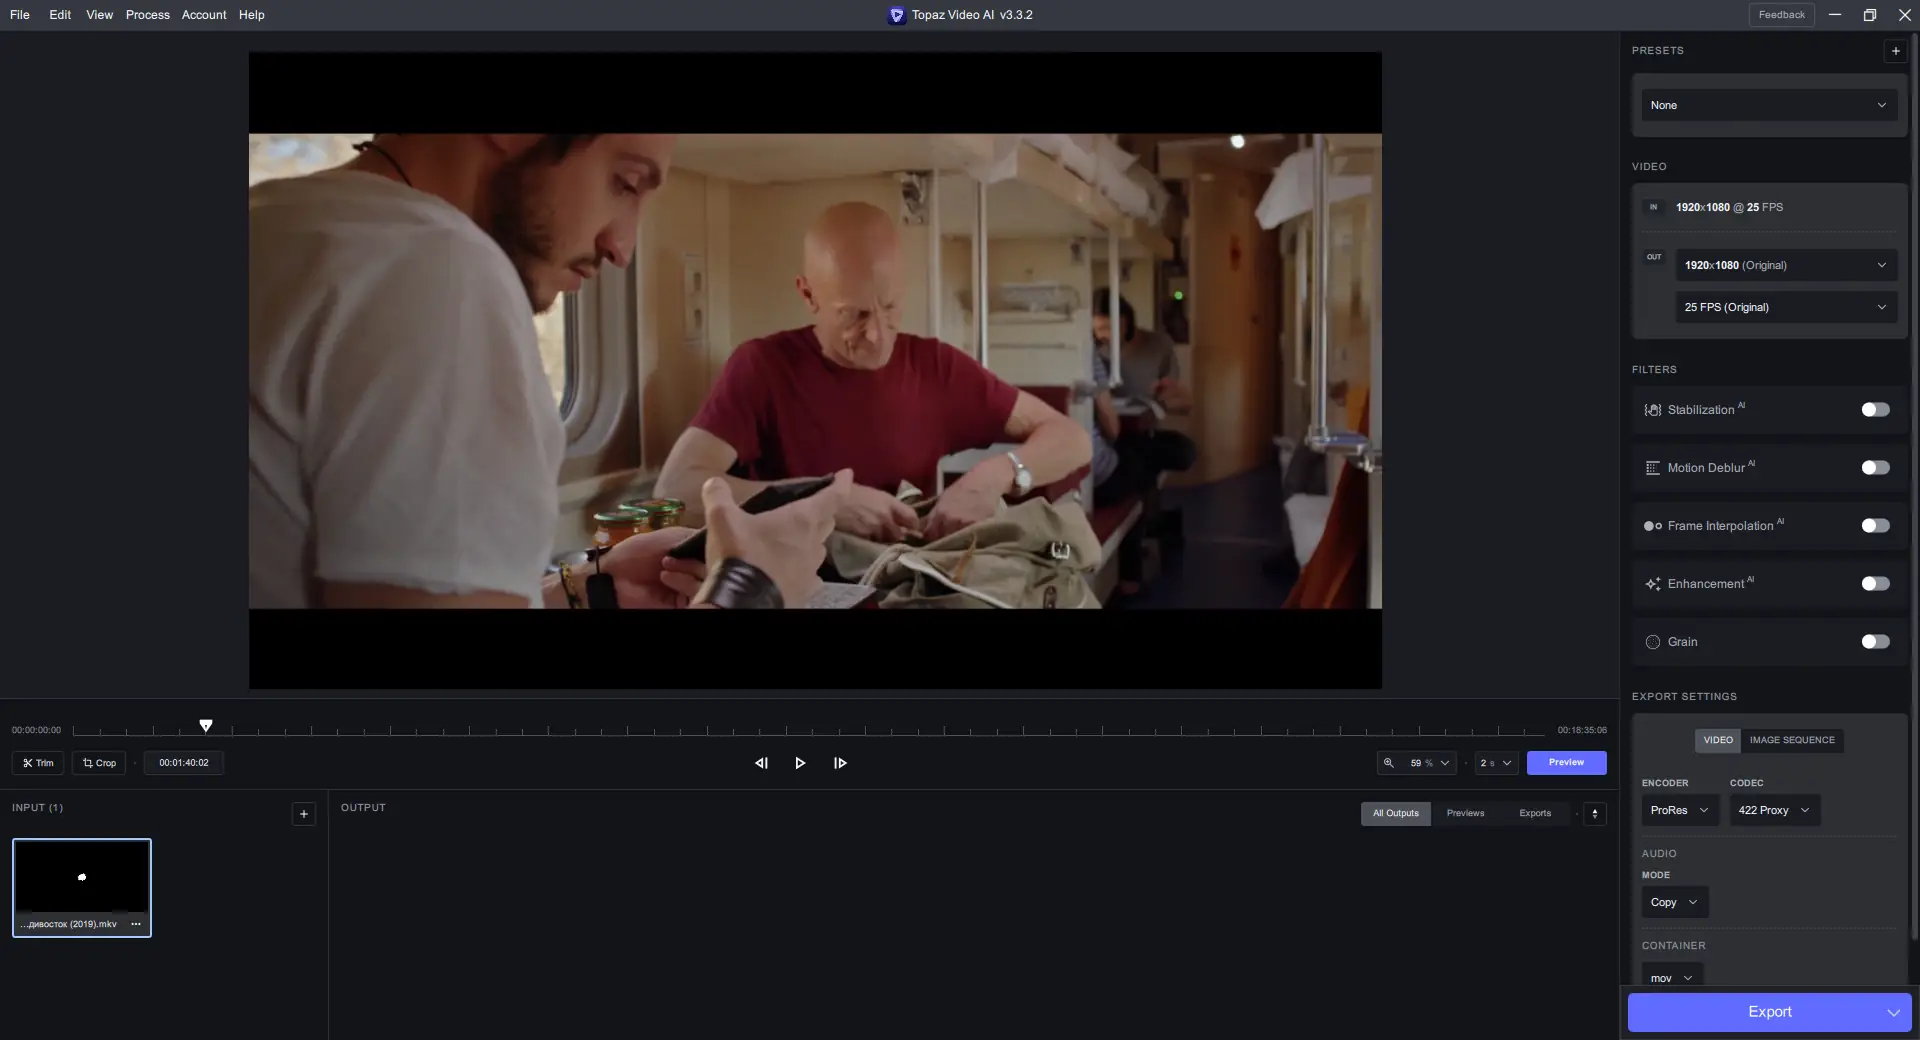Click the zoom magnifier icon

click(1388, 763)
